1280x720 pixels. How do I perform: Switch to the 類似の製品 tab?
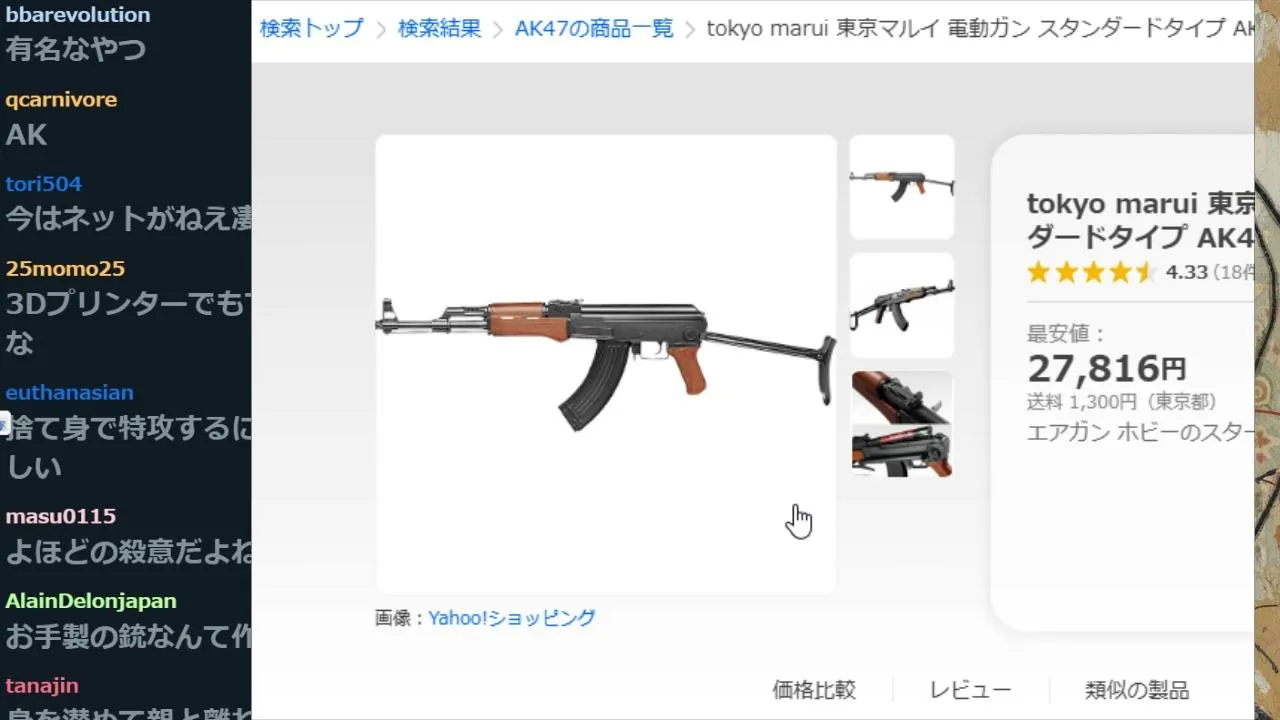click(x=1137, y=690)
